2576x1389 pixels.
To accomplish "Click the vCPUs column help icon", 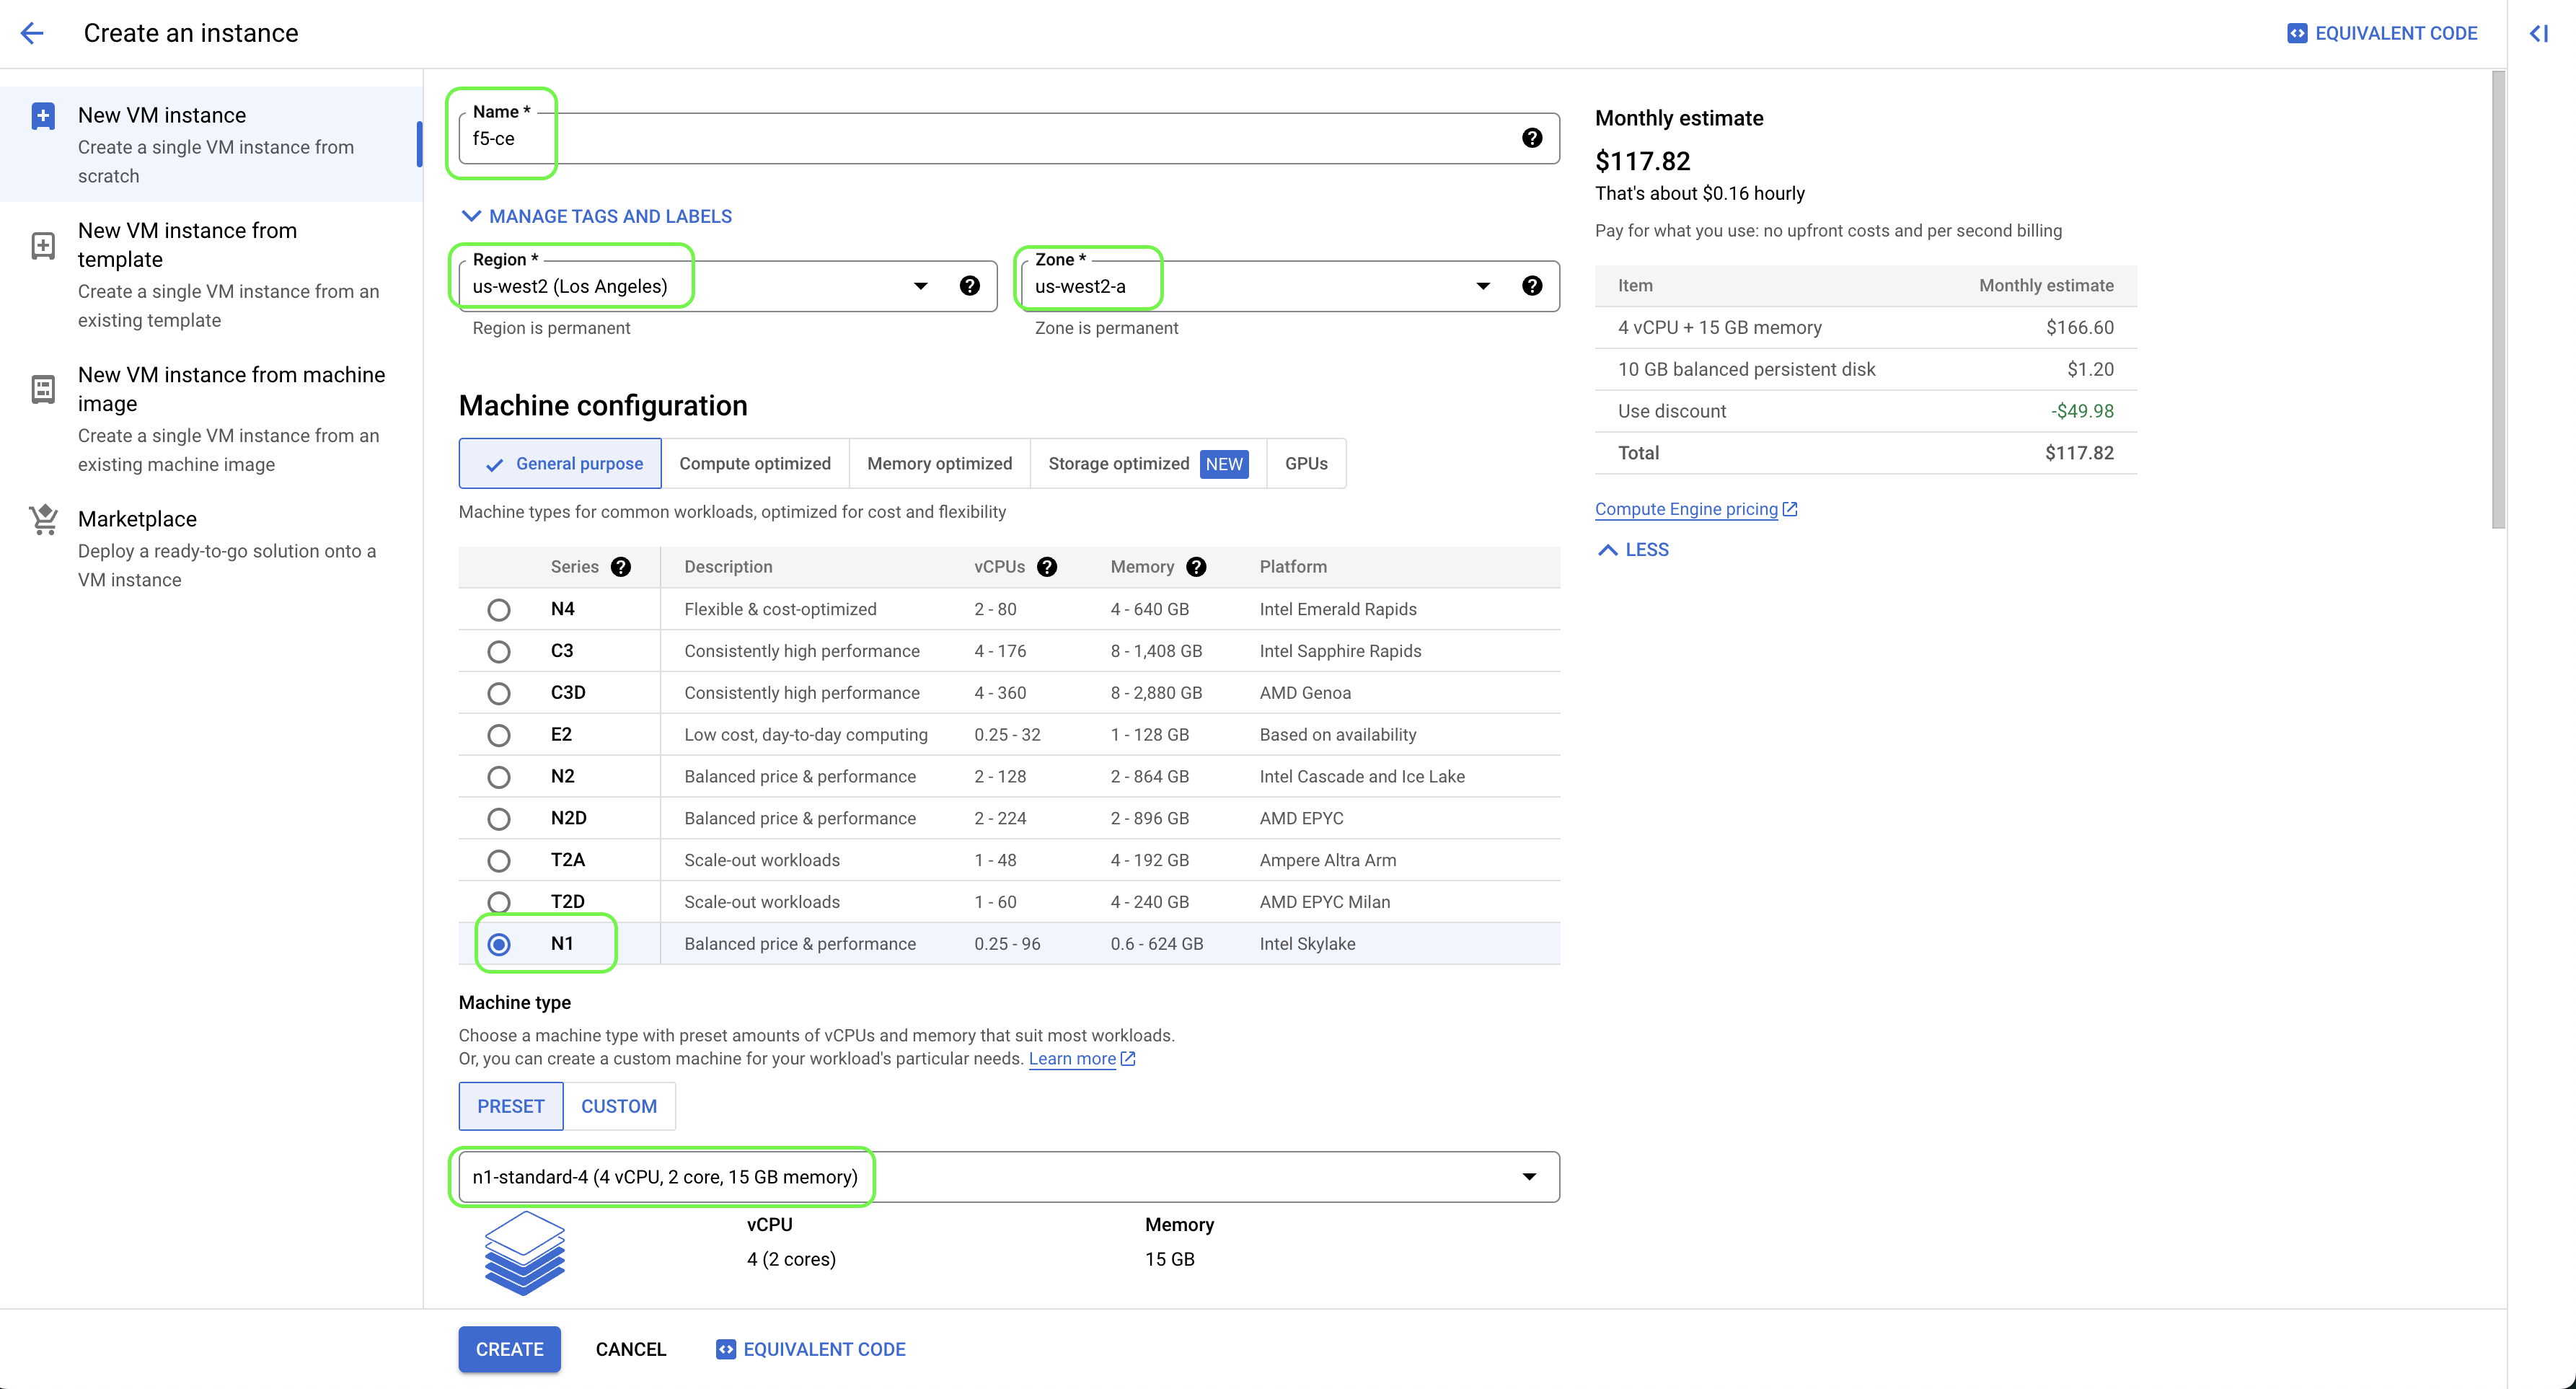I will tap(1047, 567).
